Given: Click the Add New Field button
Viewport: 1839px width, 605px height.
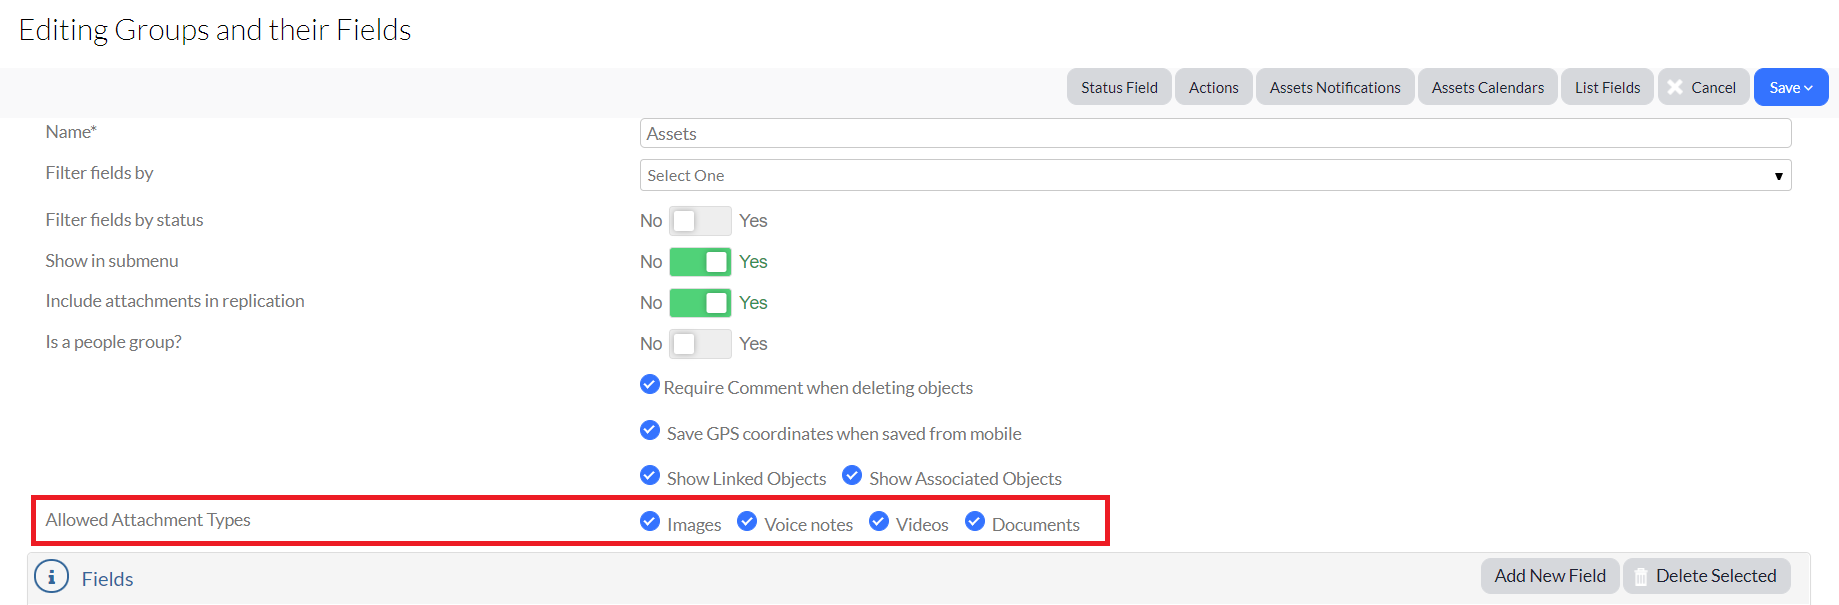Looking at the screenshot, I should (1549, 576).
